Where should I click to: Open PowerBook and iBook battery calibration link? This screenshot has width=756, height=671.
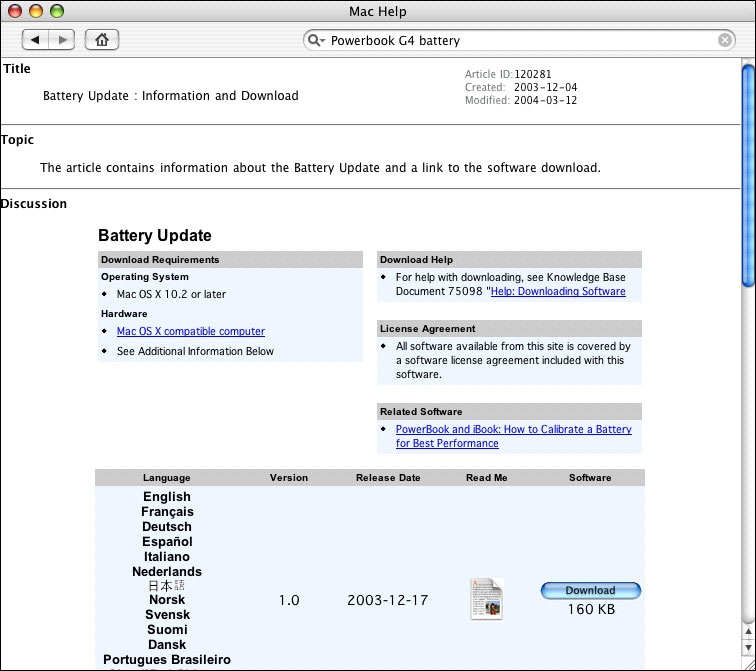pos(513,436)
